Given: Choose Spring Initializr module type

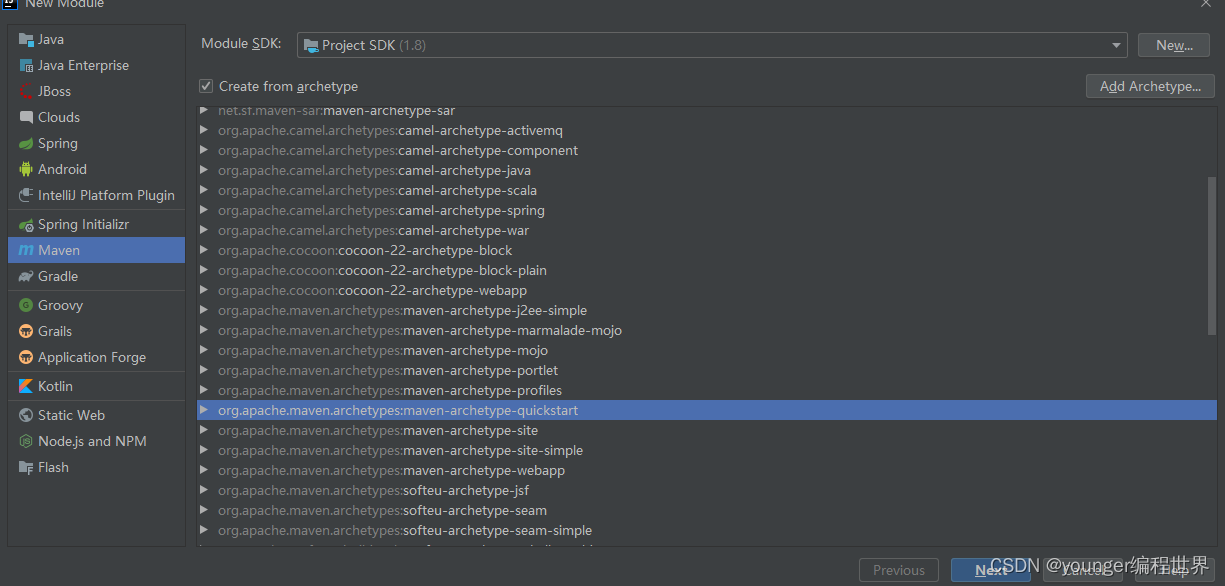Looking at the screenshot, I should 96,225.
